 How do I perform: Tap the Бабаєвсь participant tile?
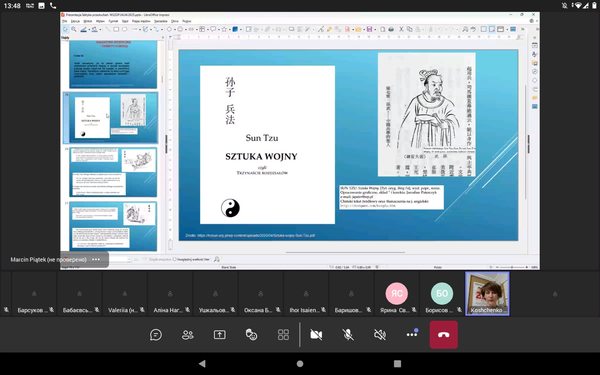(x=79, y=294)
